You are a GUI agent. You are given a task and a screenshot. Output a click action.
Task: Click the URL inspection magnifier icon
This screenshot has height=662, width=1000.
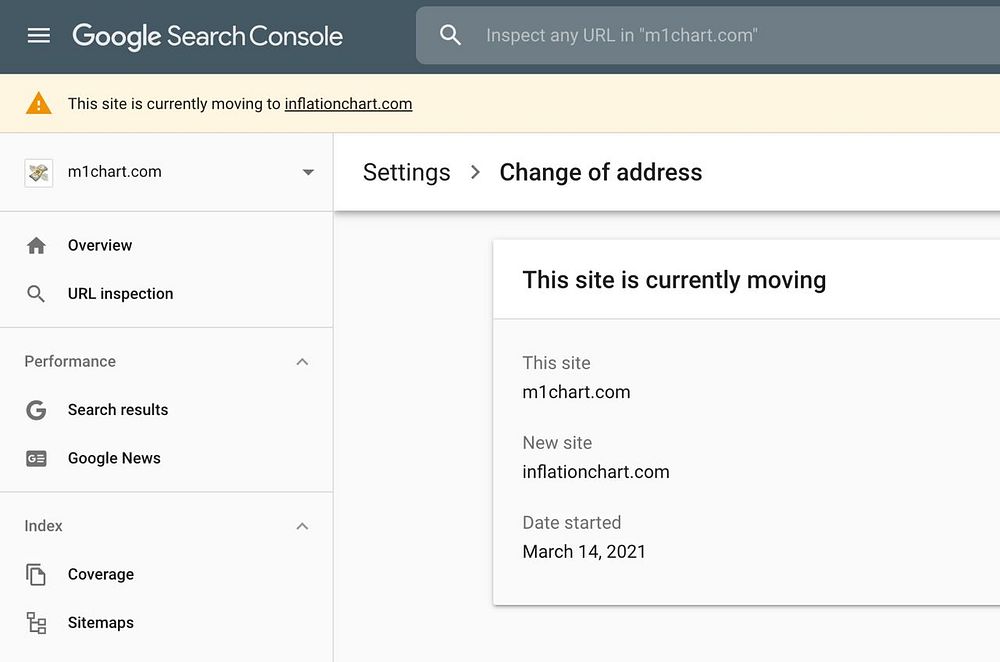(37, 294)
